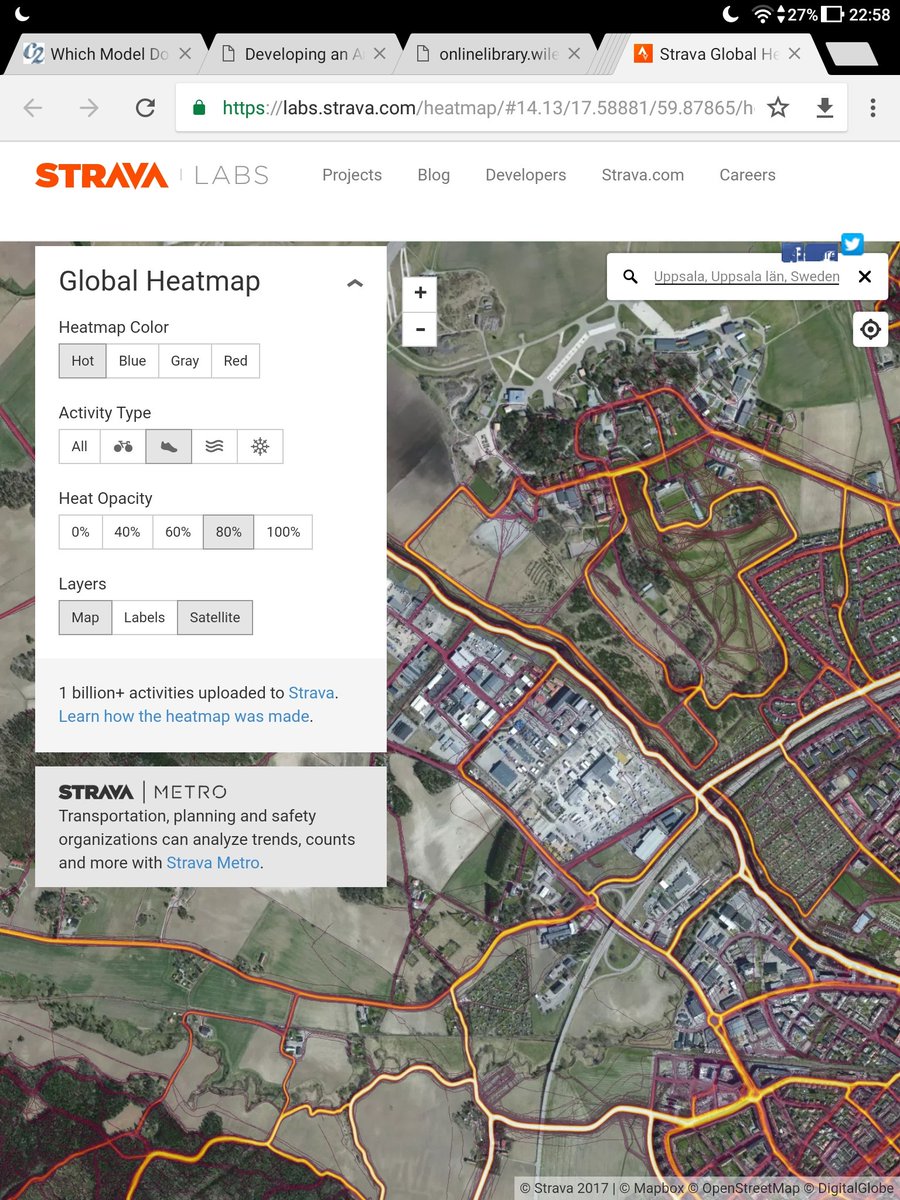Choose the winter snowflake activity type
Screen dimensions: 900x1200
(x=260, y=447)
